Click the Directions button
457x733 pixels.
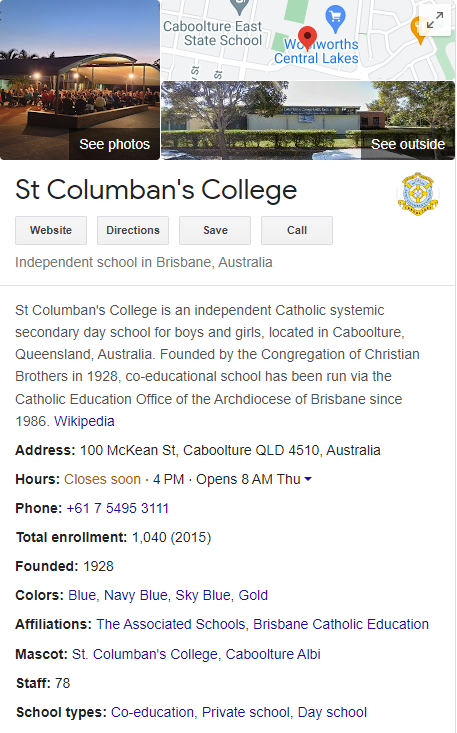tap(133, 230)
